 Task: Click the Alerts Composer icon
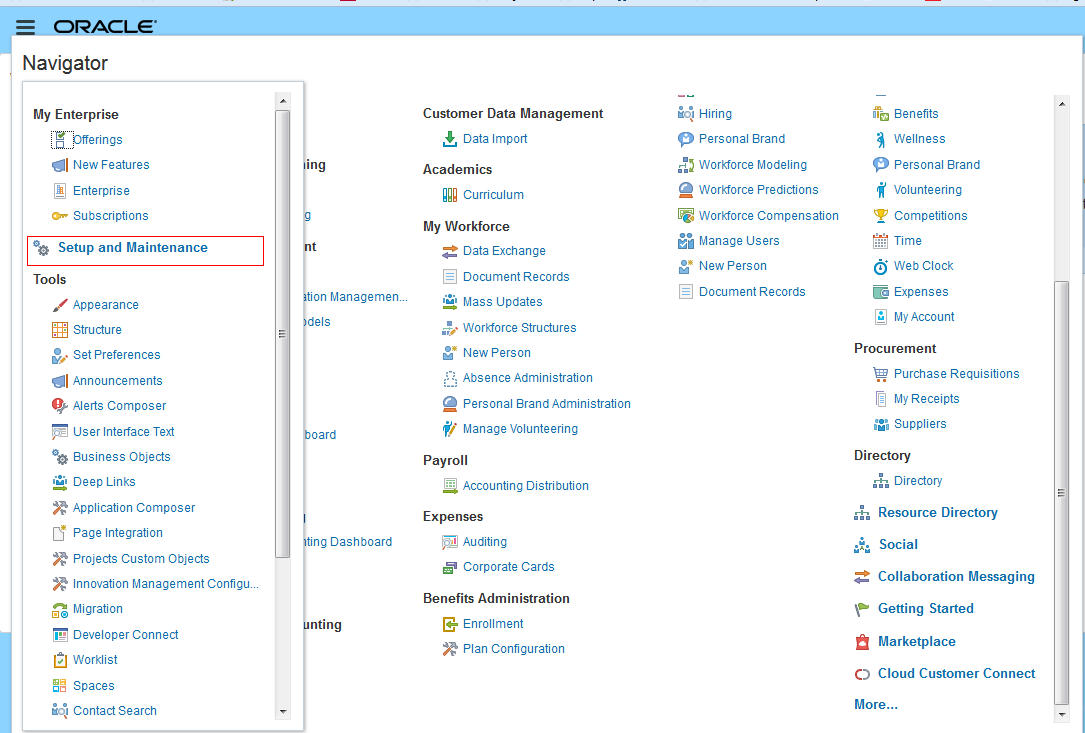(60, 406)
